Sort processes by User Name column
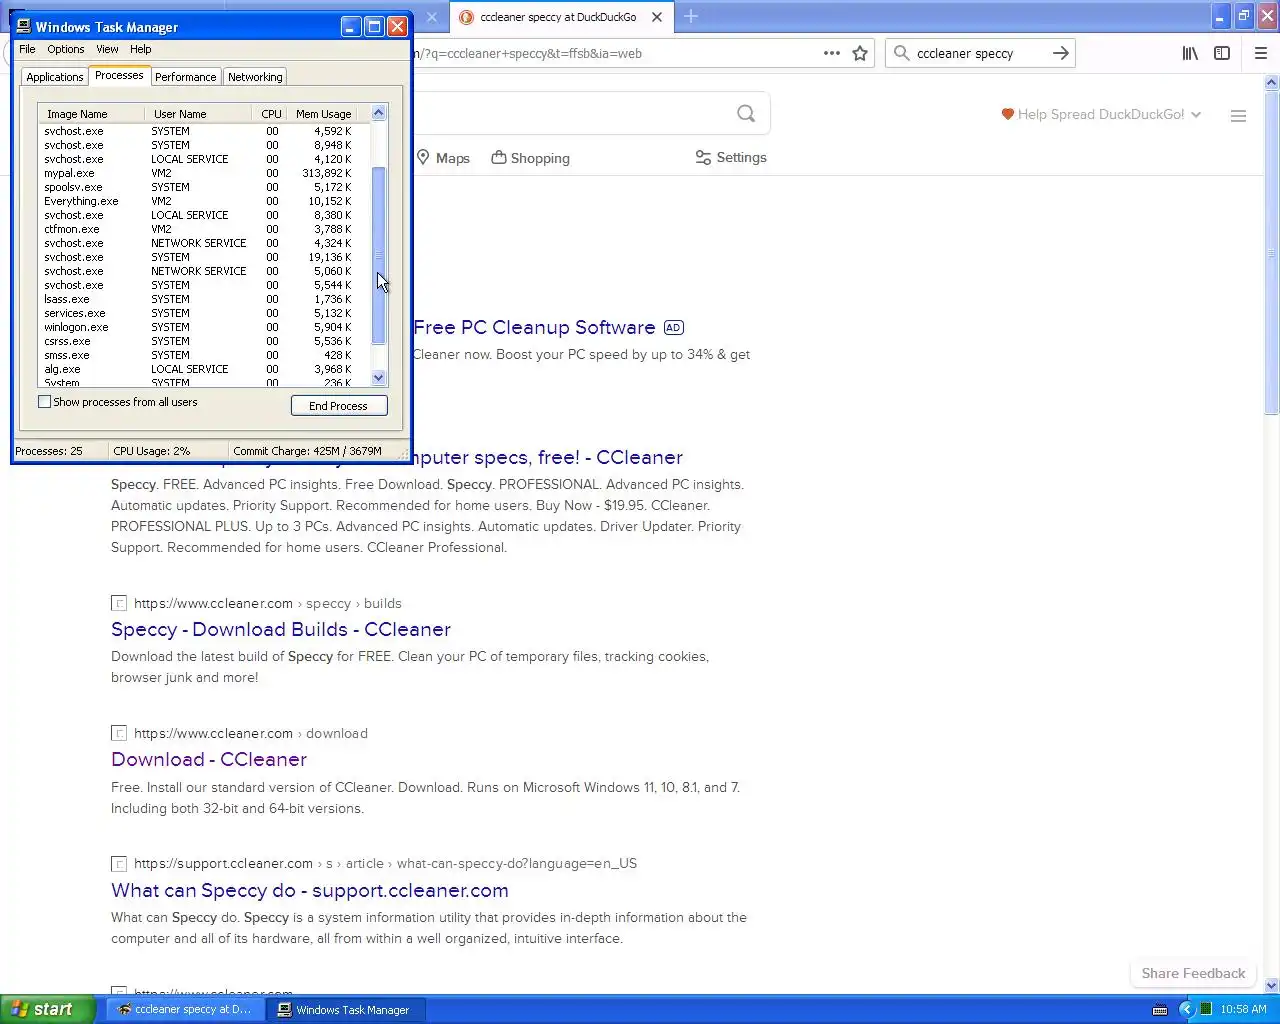The image size is (1280, 1024). (198, 114)
